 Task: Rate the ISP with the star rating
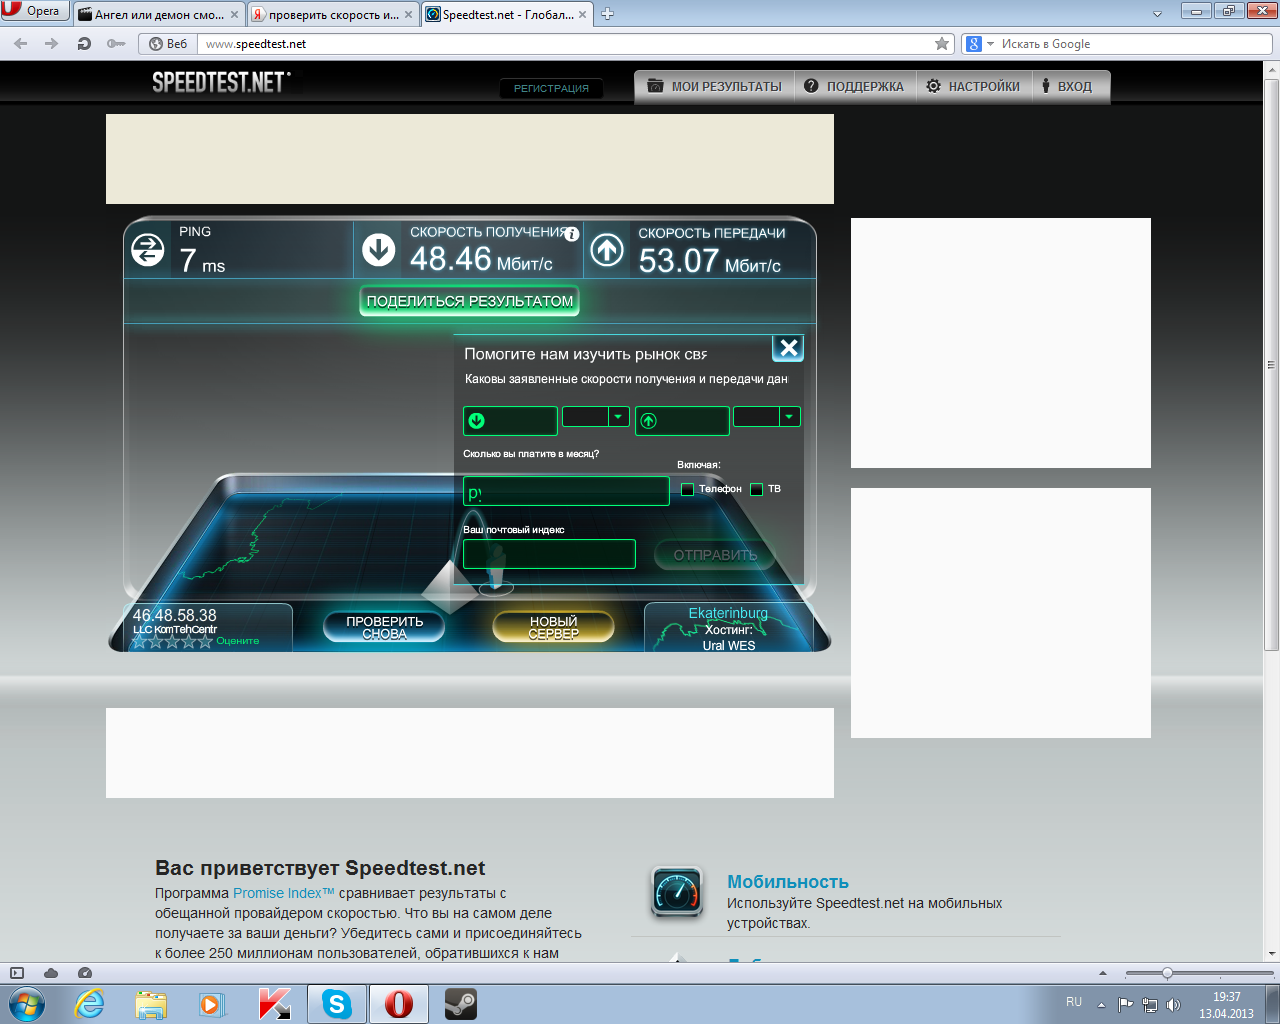[172, 641]
